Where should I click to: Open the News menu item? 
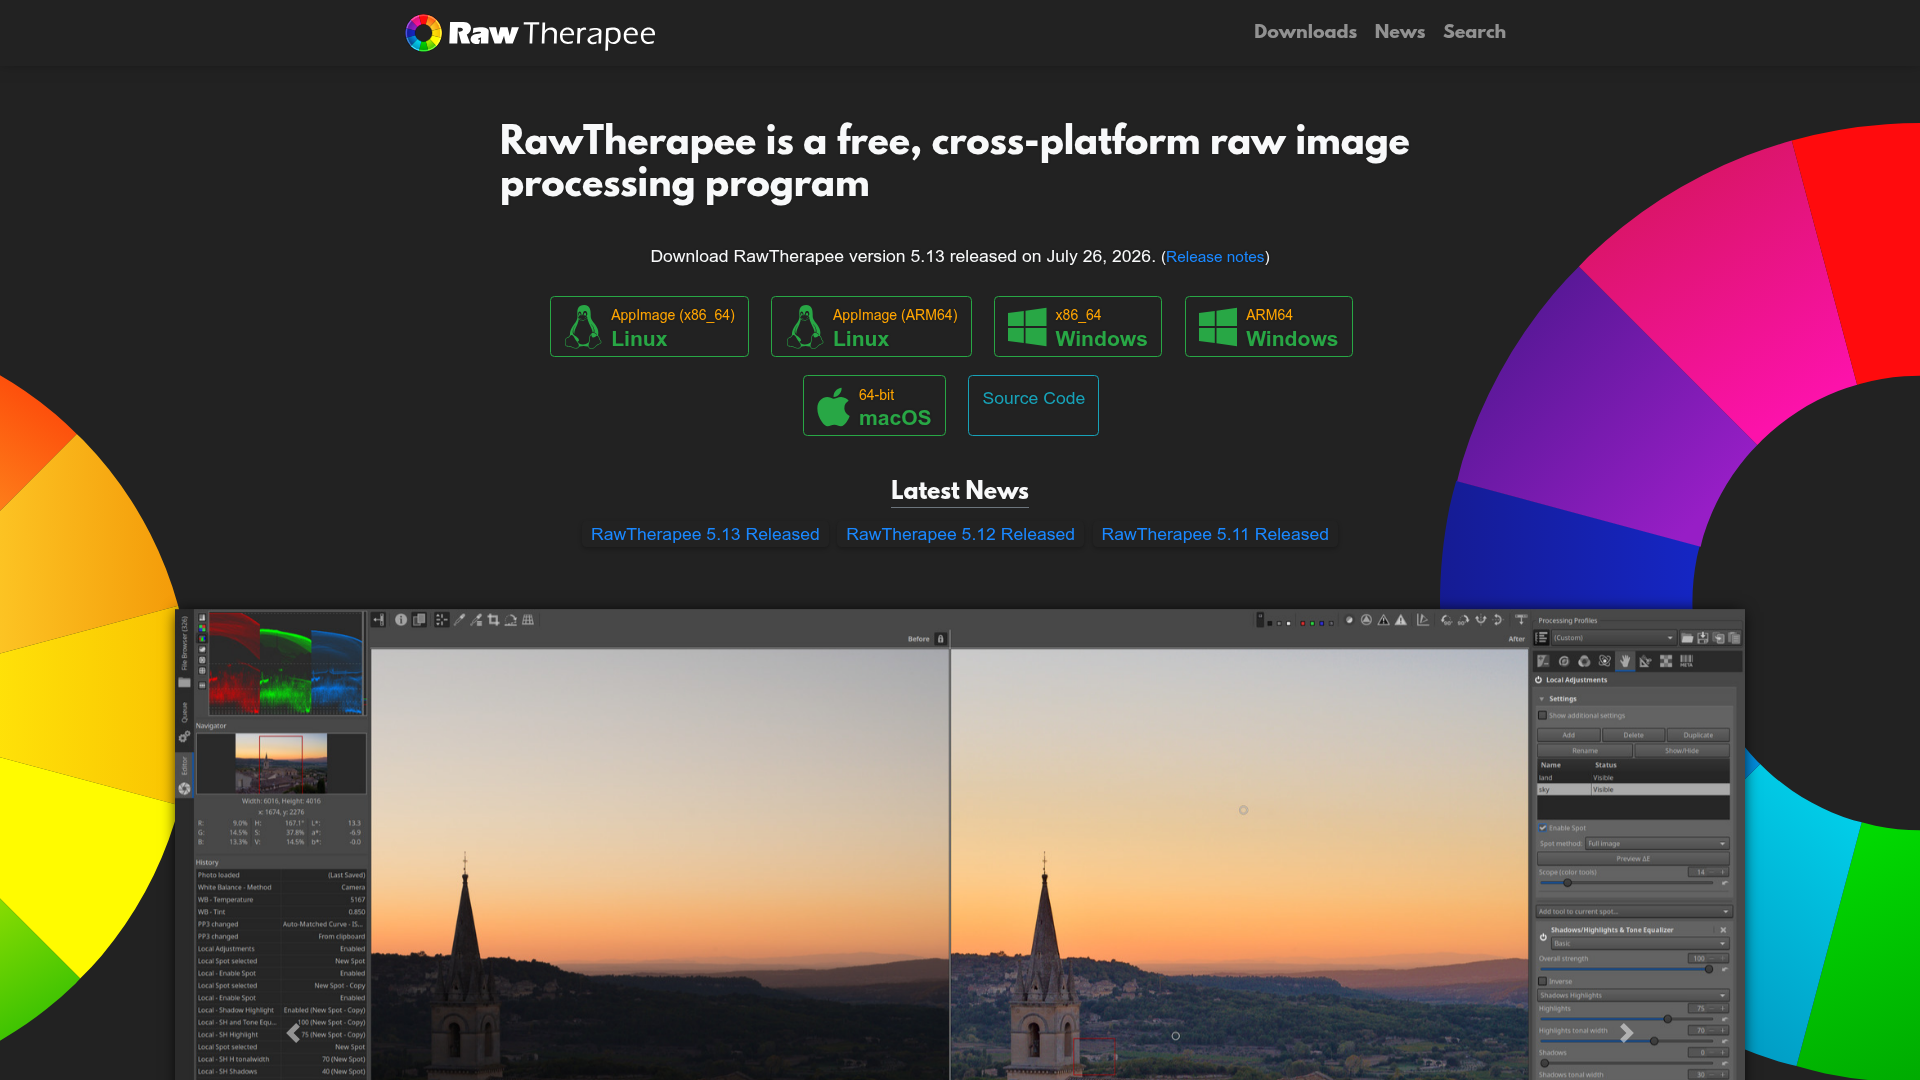(x=1399, y=32)
